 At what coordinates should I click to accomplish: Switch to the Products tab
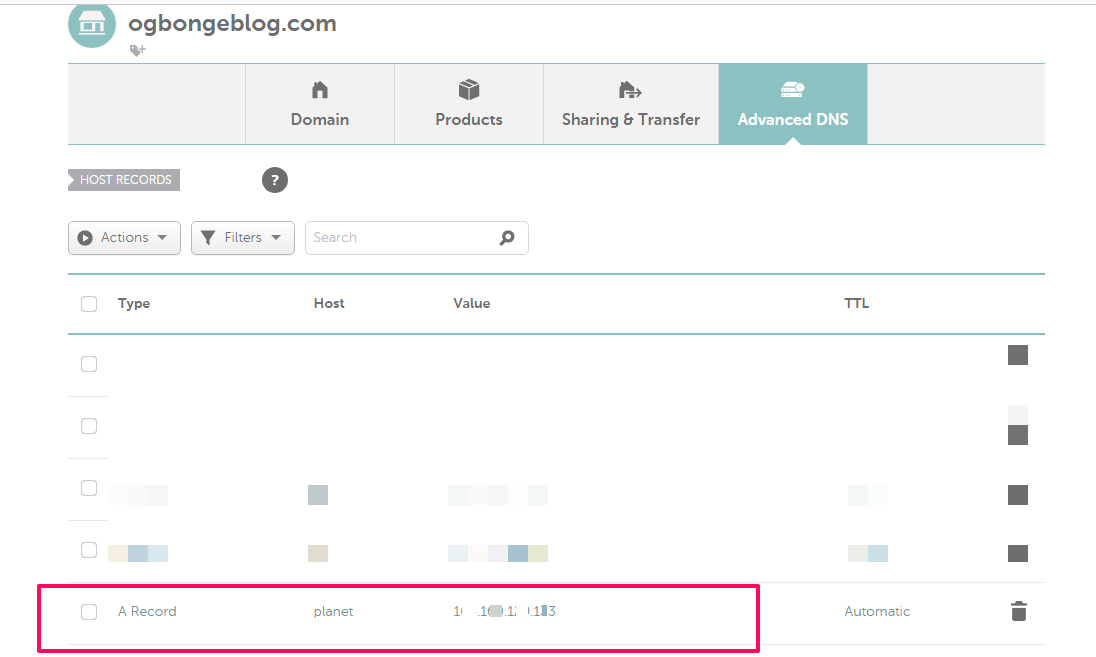point(468,104)
